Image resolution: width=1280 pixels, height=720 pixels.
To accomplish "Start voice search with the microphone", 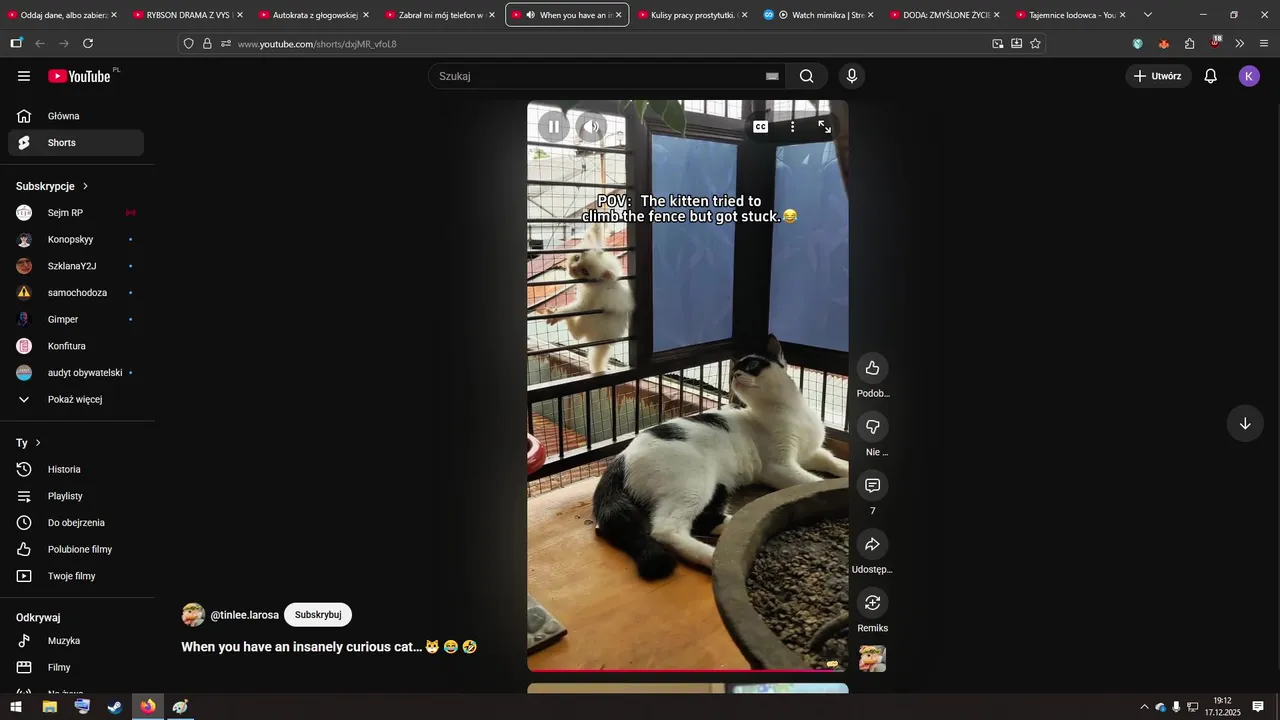I will coord(852,76).
